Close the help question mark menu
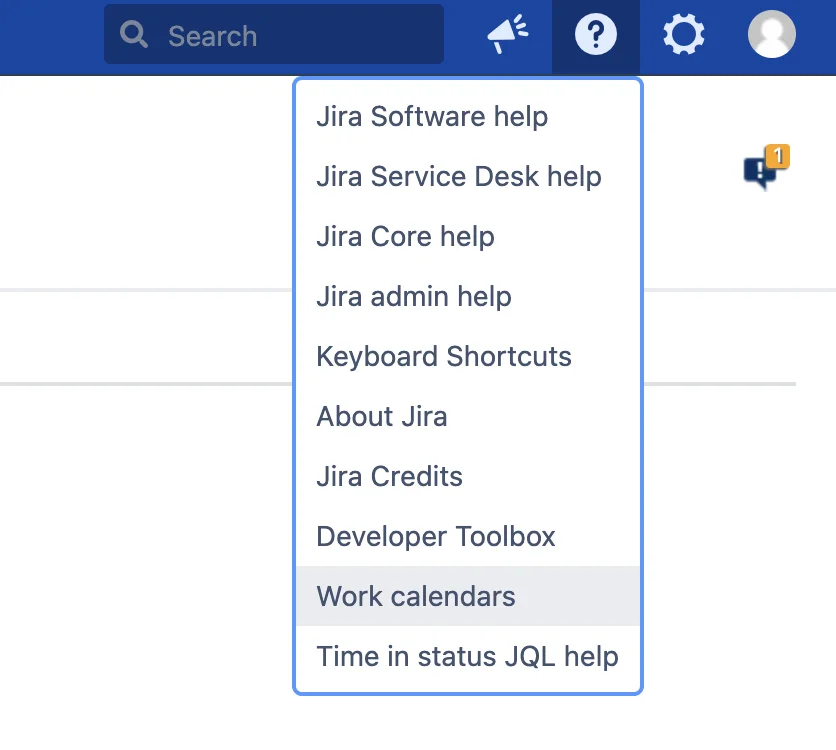Screen dimensions: 836x750 596,35
